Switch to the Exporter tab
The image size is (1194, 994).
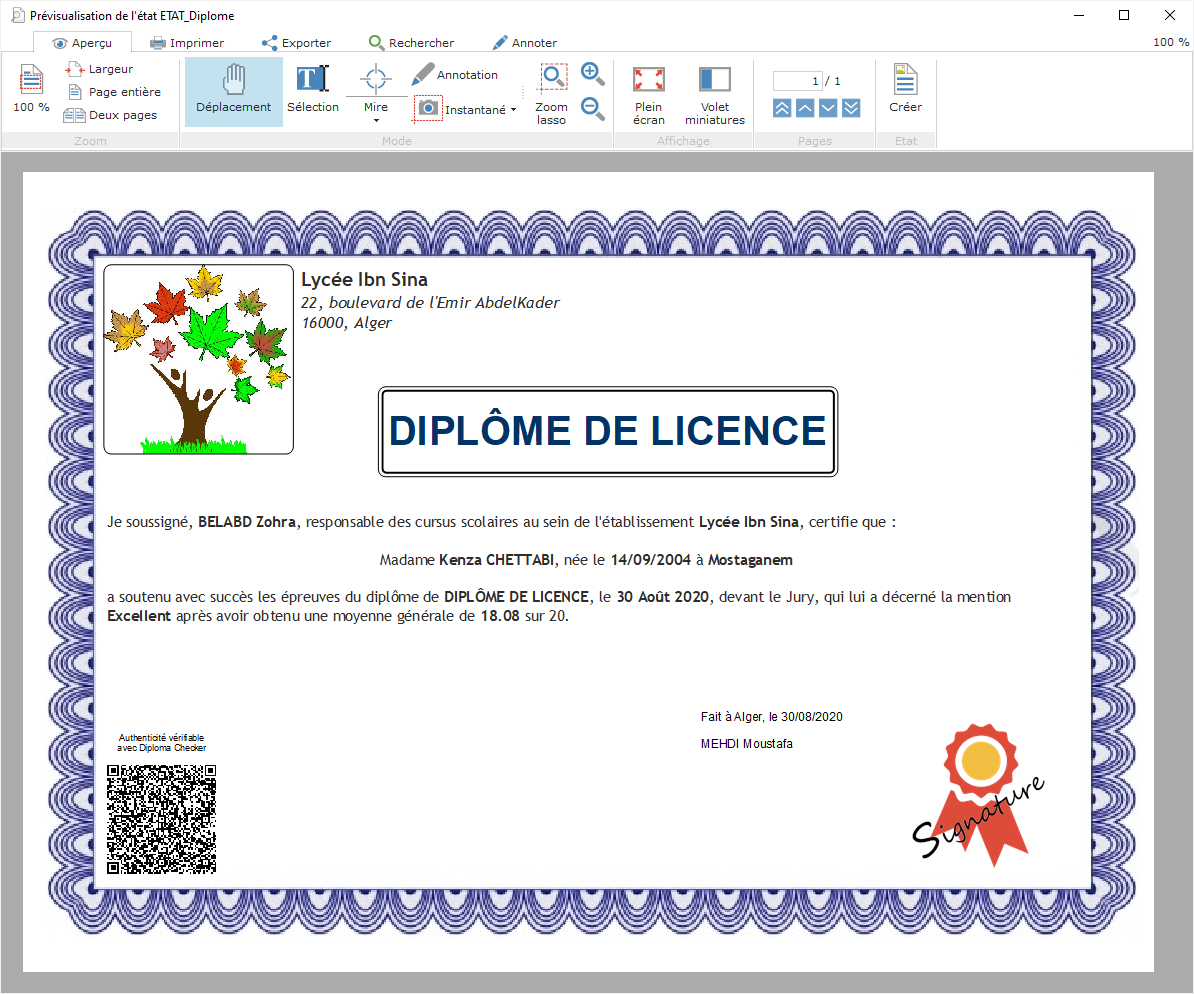(296, 43)
